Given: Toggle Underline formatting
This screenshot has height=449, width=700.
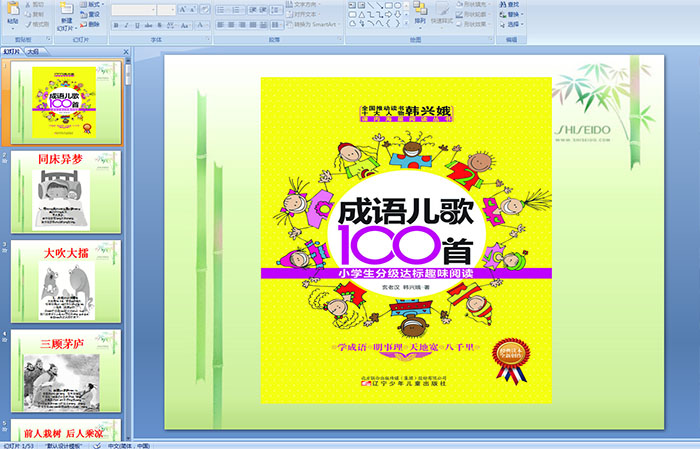Looking at the screenshot, I should click(x=137, y=25).
